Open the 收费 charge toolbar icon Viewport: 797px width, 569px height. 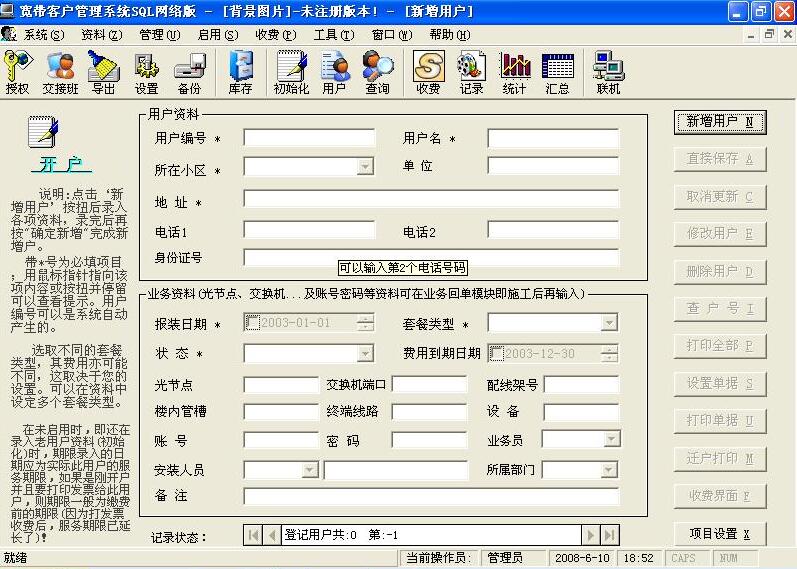(x=428, y=72)
